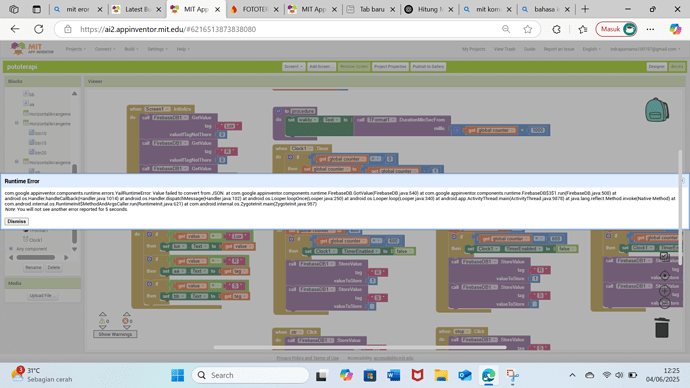This screenshot has width=690, height=388.
Task: Select btn15 in the blocks tree
Action: click(40, 143)
